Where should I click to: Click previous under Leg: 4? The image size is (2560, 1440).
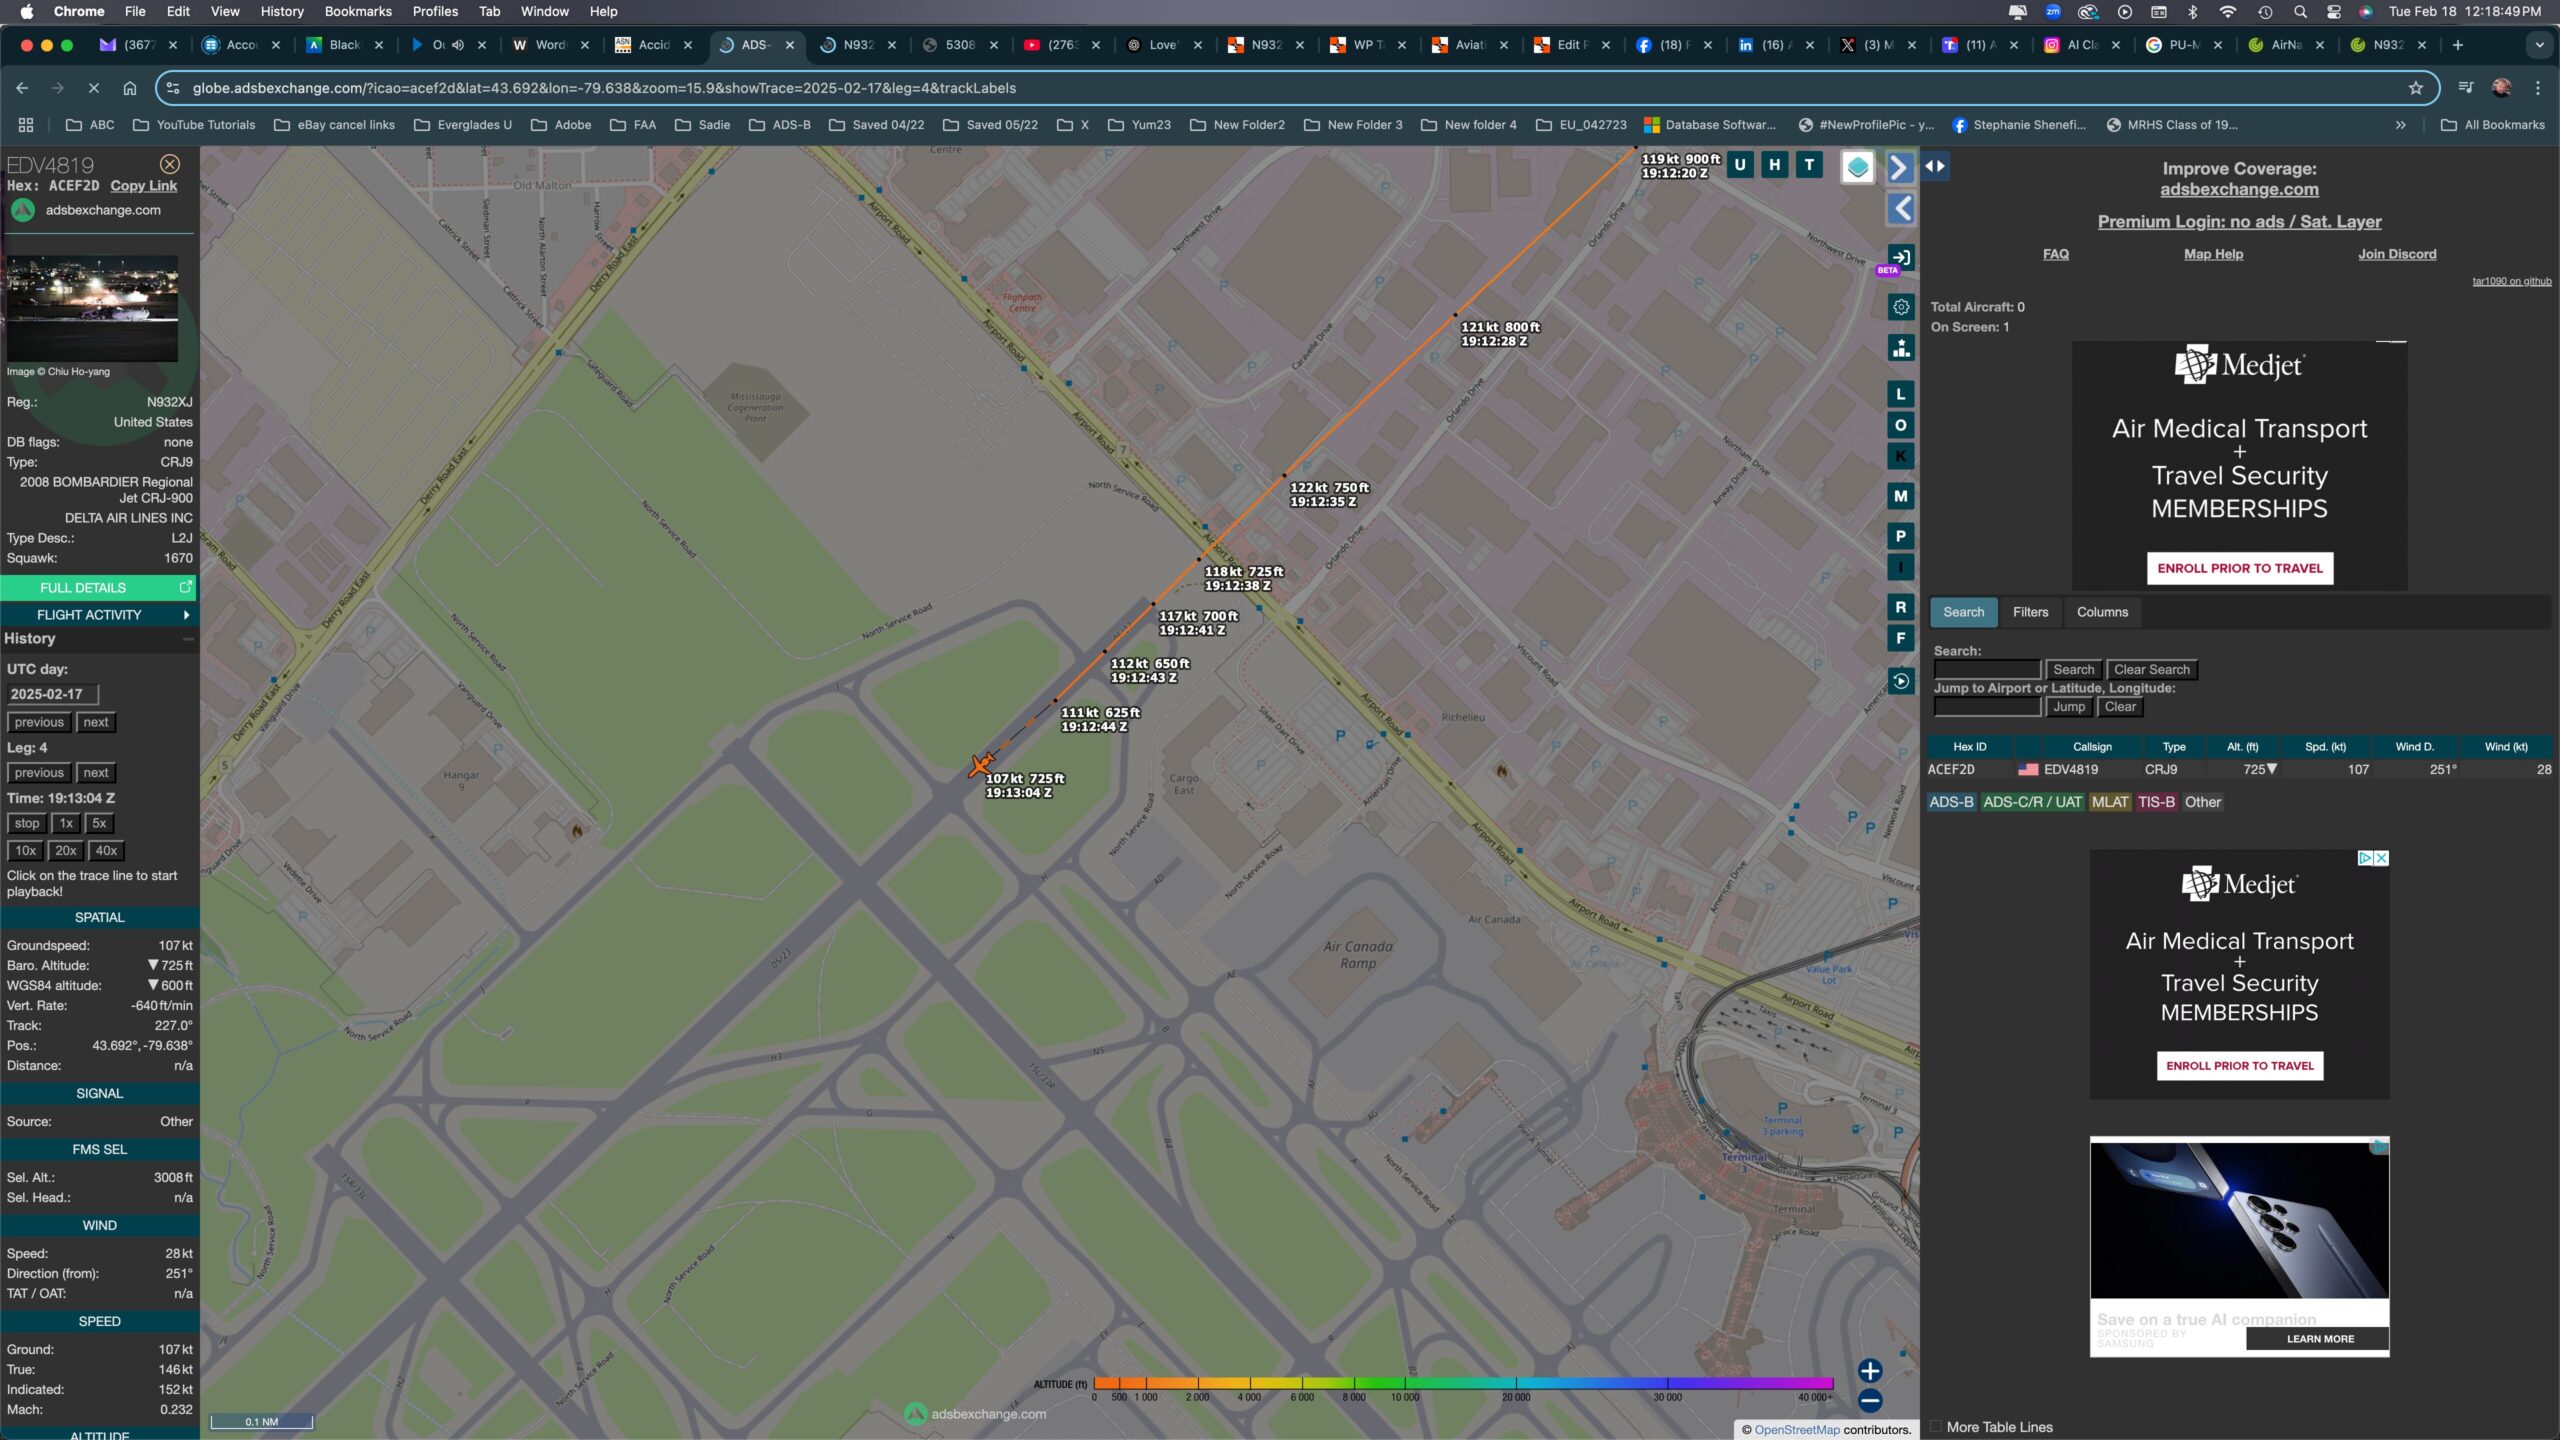click(39, 773)
